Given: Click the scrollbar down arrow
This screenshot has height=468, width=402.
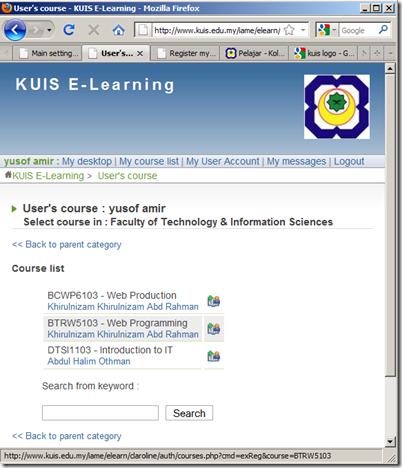Looking at the screenshot, I should point(390,442).
